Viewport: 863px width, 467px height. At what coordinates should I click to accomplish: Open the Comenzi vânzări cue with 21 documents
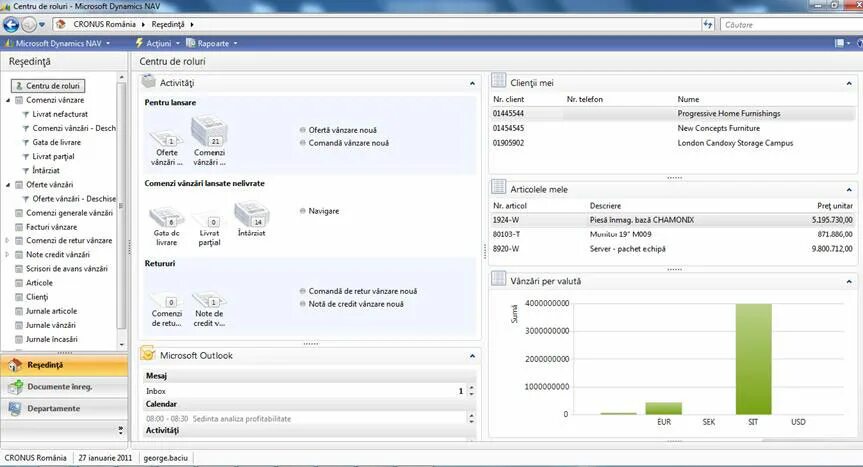[209, 131]
